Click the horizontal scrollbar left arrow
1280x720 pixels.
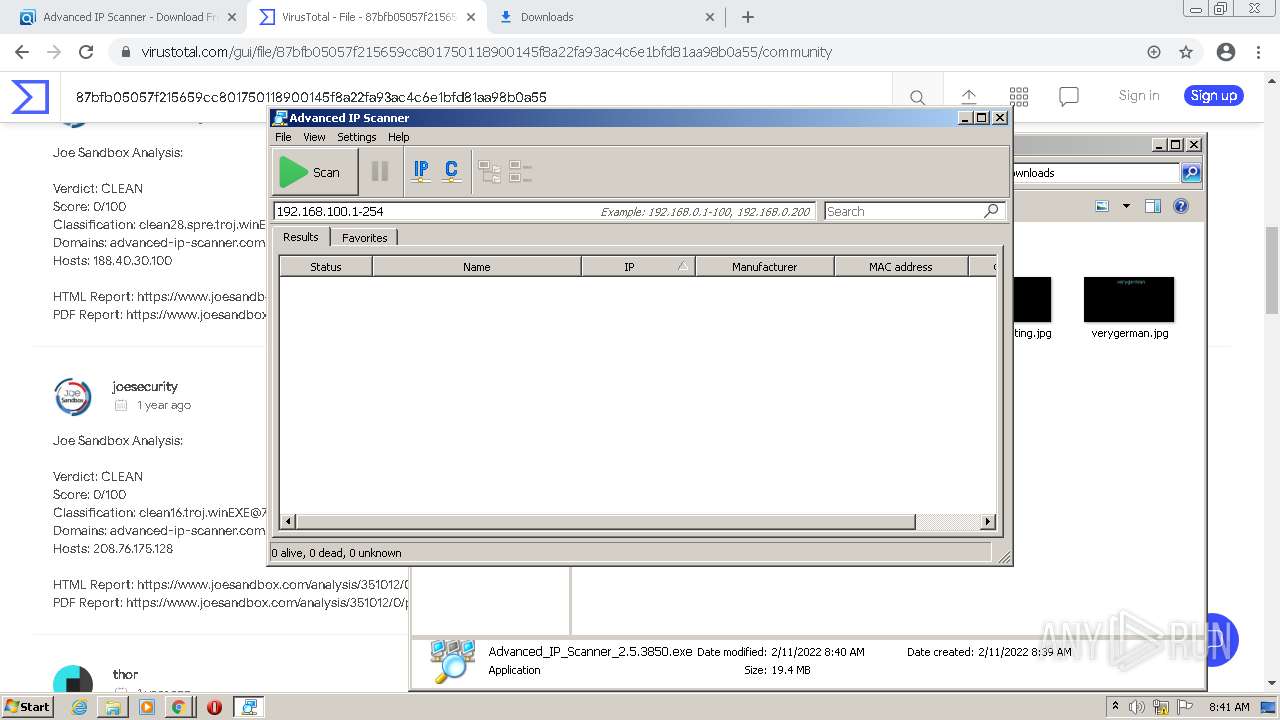pyautogui.click(x=288, y=521)
